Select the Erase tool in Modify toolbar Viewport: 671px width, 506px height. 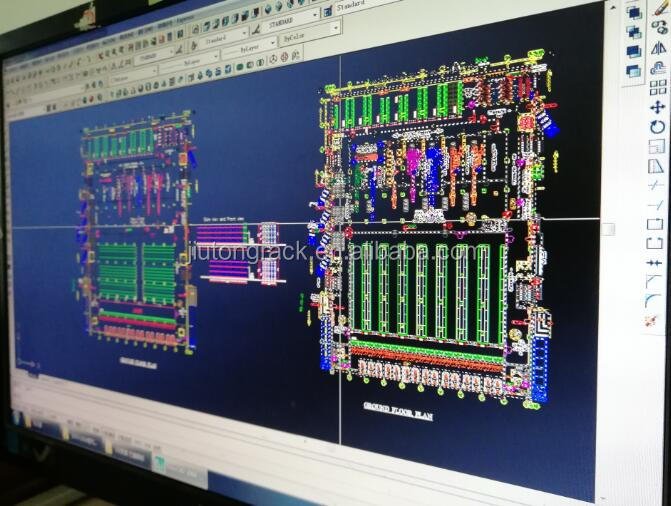coord(661,9)
